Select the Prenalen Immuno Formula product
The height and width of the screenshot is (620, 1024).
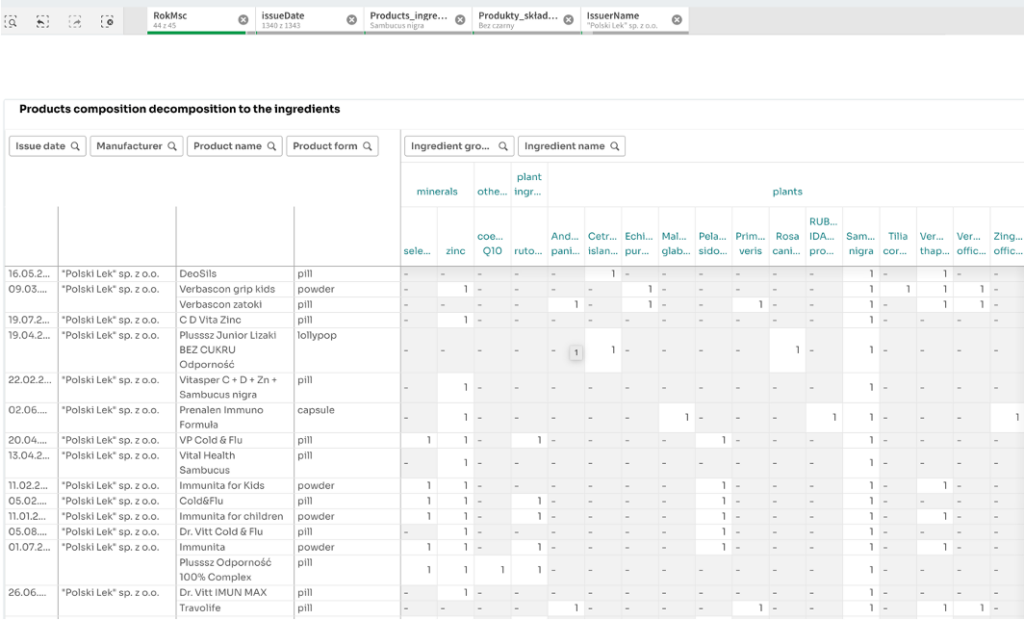221,417
